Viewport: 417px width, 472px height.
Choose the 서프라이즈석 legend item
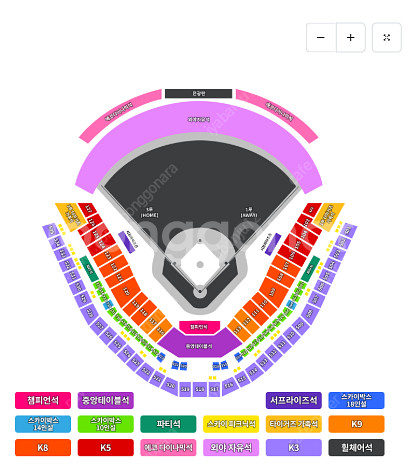click(294, 400)
